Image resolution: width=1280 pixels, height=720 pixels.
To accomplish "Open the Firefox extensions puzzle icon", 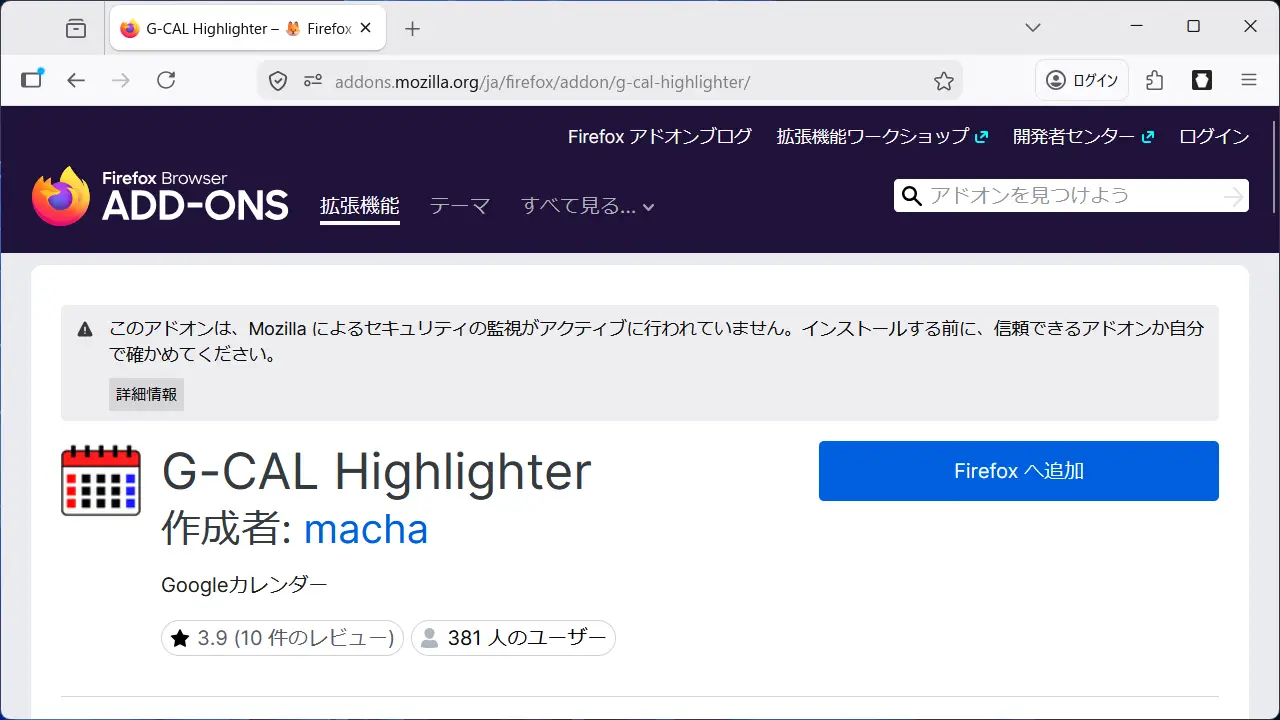I will coord(1155,81).
